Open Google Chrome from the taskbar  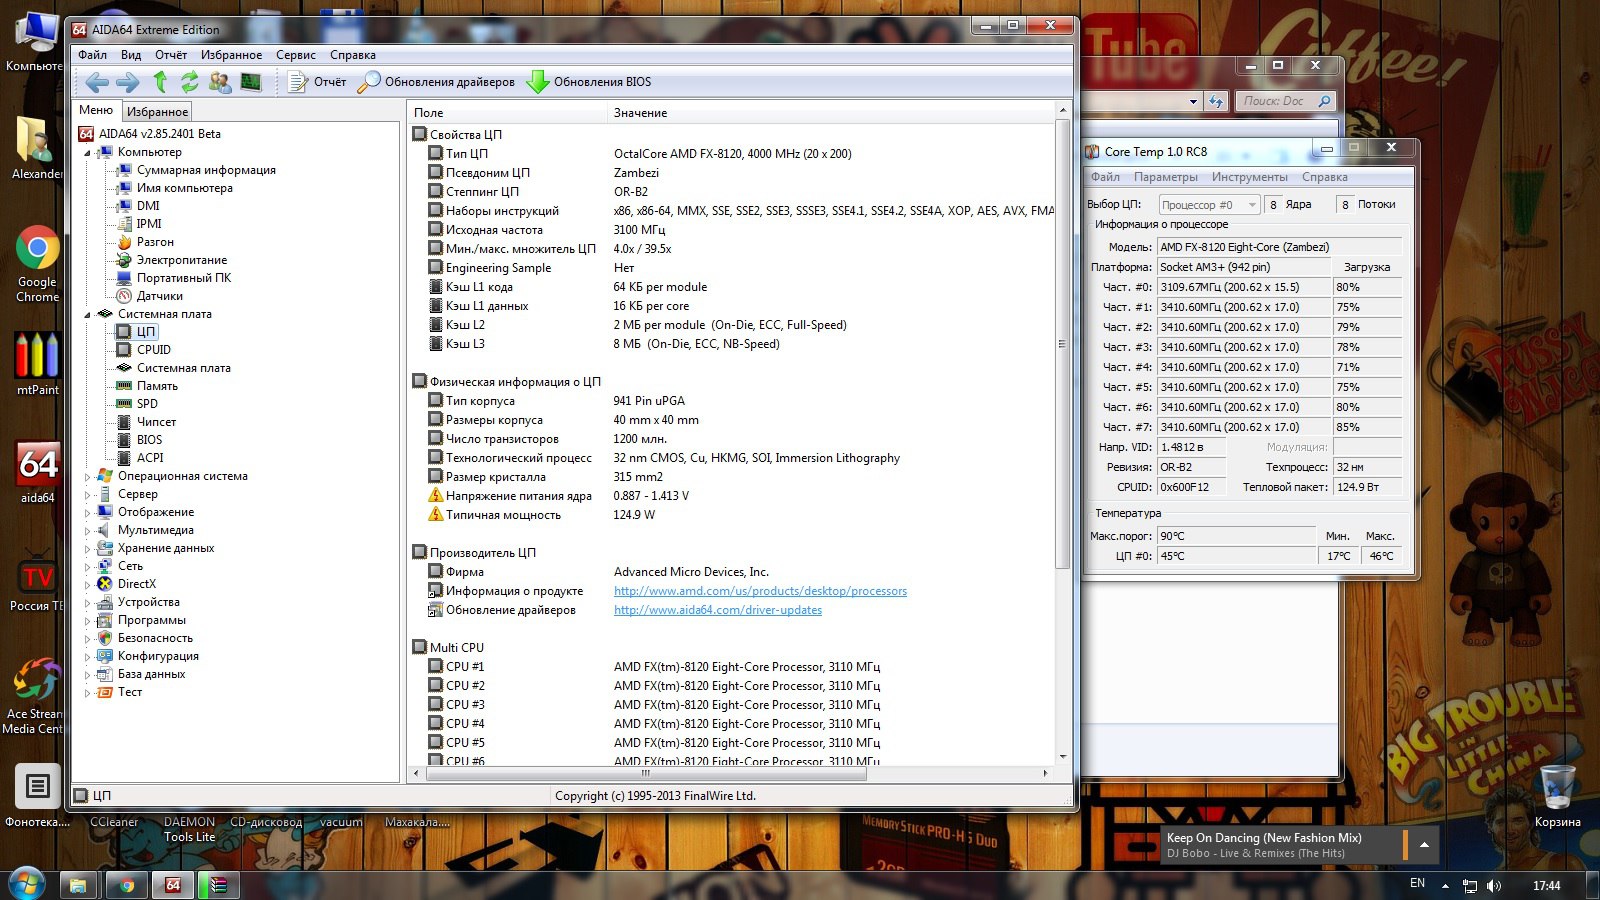pos(127,885)
